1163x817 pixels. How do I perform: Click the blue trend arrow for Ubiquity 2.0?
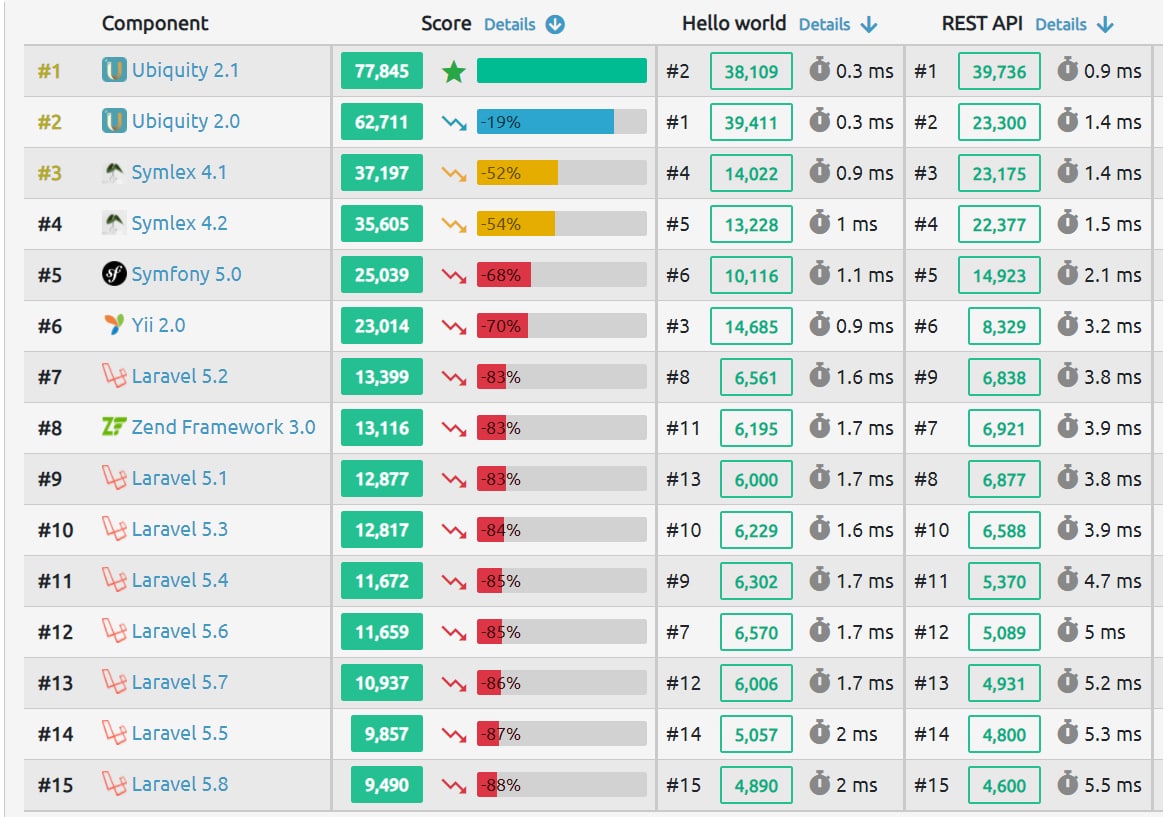tap(454, 122)
